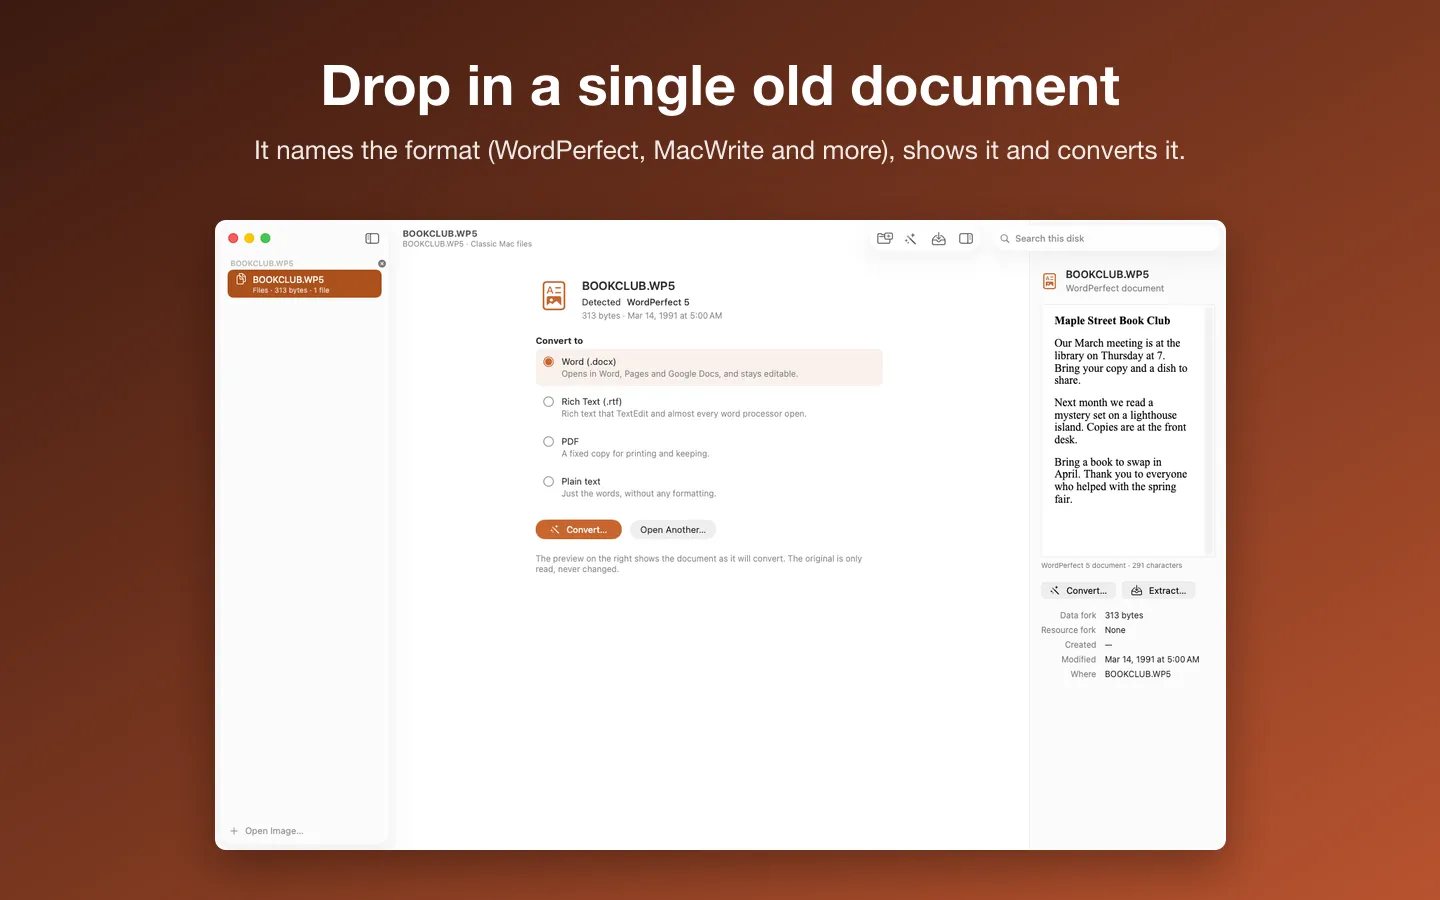Click the 'Convert to' section label
This screenshot has width=1440, height=900.
pyautogui.click(x=559, y=341)
